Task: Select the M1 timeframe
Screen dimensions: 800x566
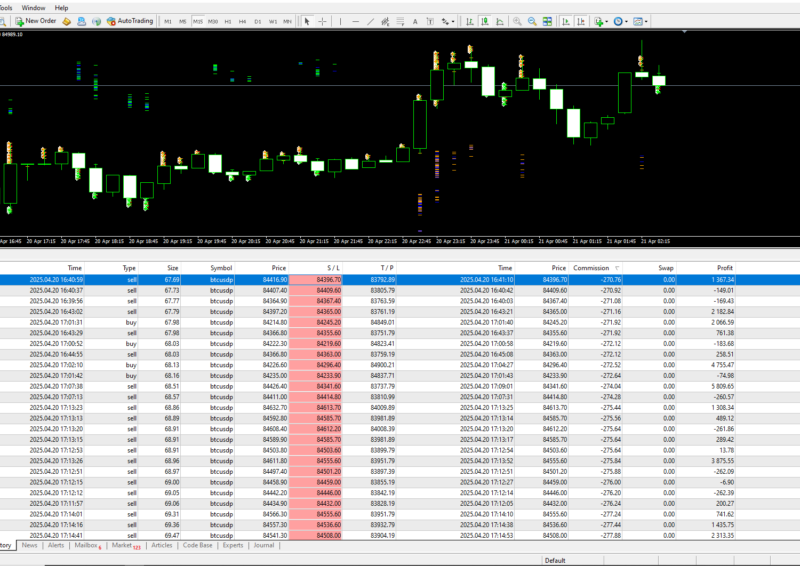Action: coord(167,20)
